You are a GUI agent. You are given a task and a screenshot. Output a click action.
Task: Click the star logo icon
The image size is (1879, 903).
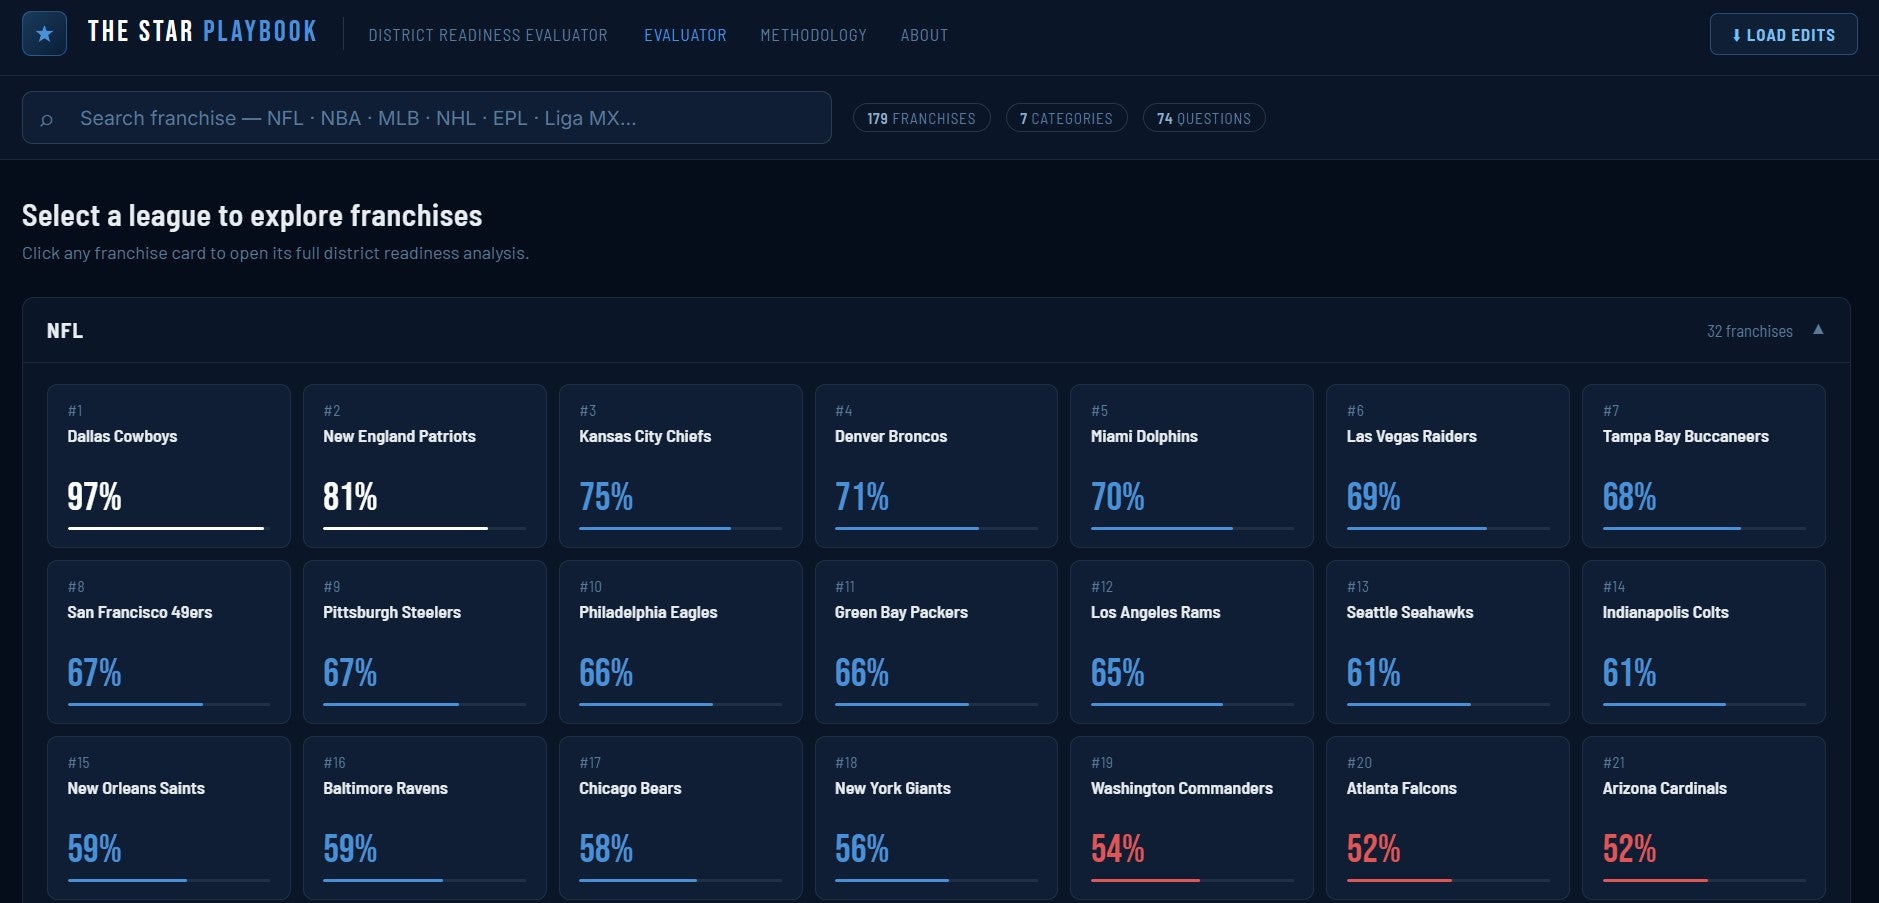coord(44,34)
